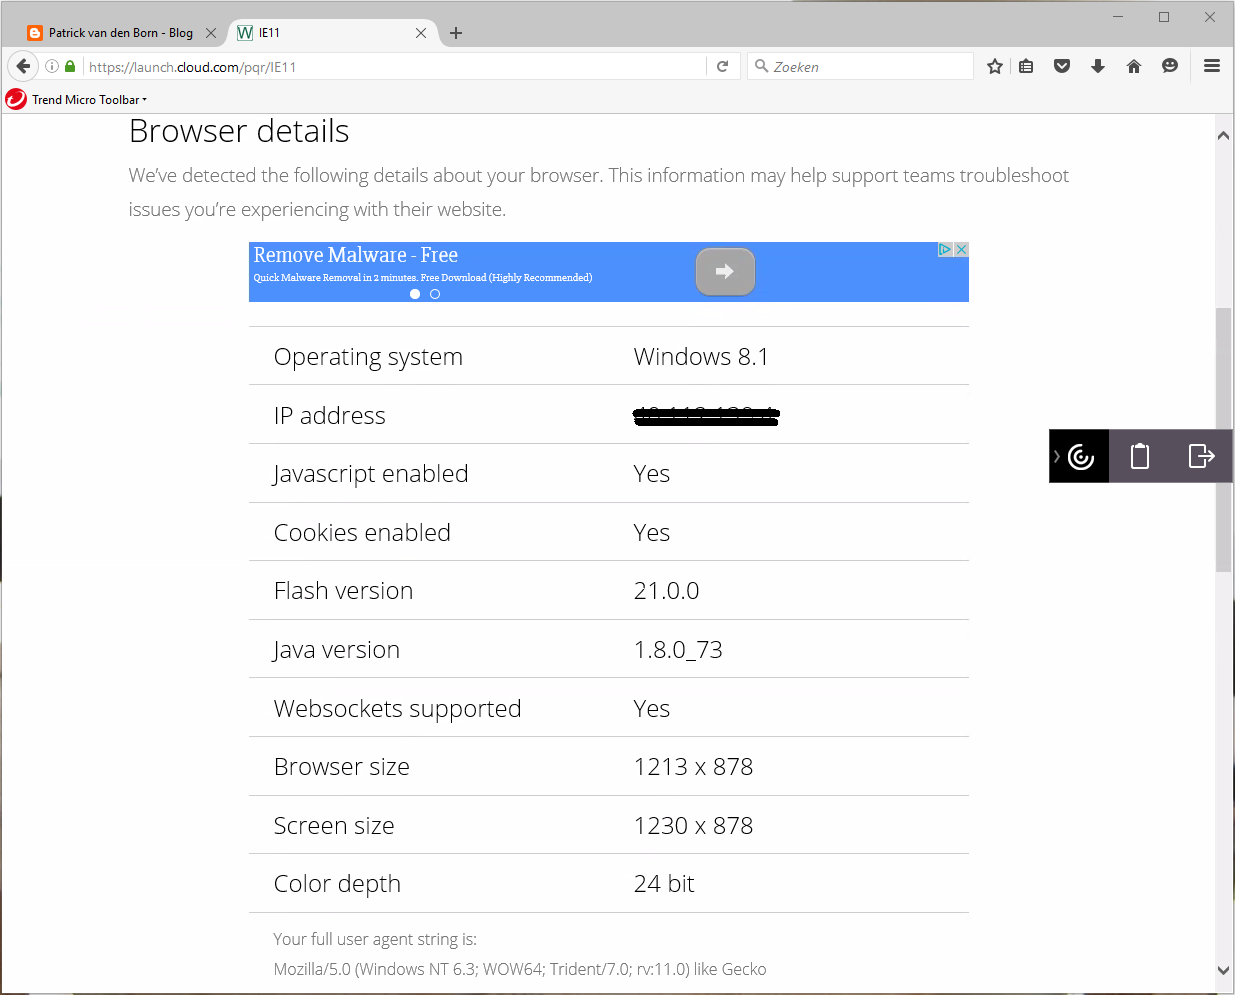Open a new tab with plus button
The width and height of the screenshot is (1235, 995).
(456, 33)
